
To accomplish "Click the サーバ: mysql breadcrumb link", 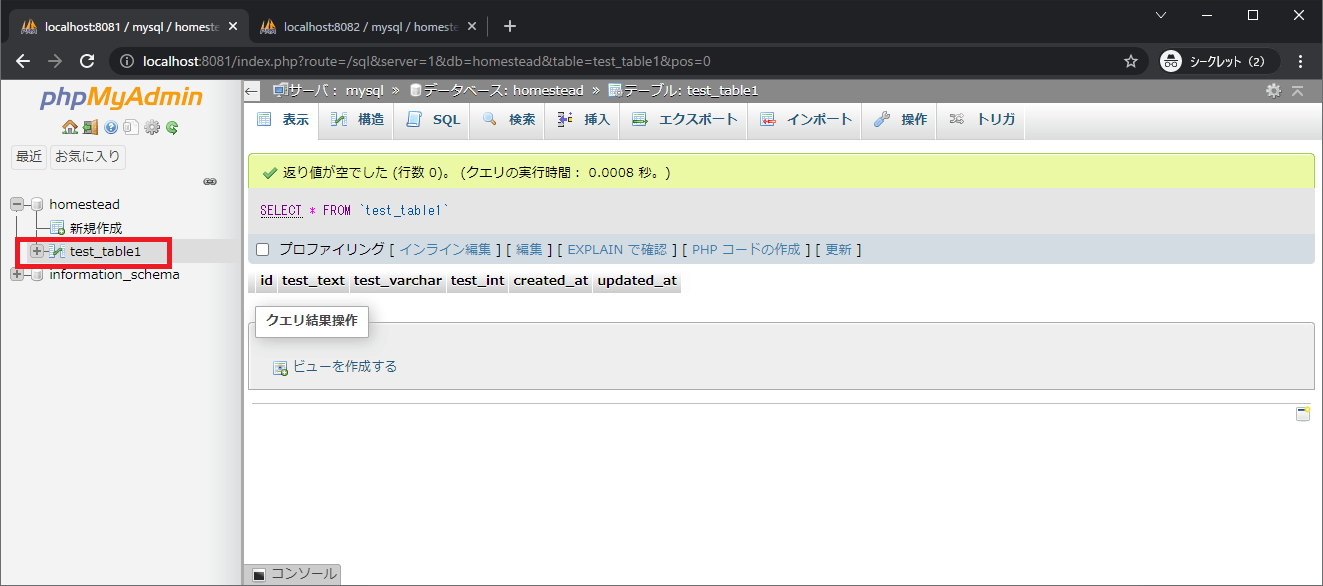I will (336, 91).
